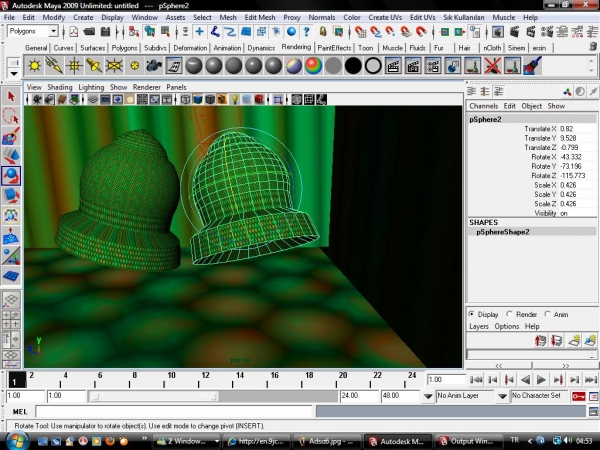Click the new scene icon
This screenshot has height=450, width=600.
pos(73,31)
